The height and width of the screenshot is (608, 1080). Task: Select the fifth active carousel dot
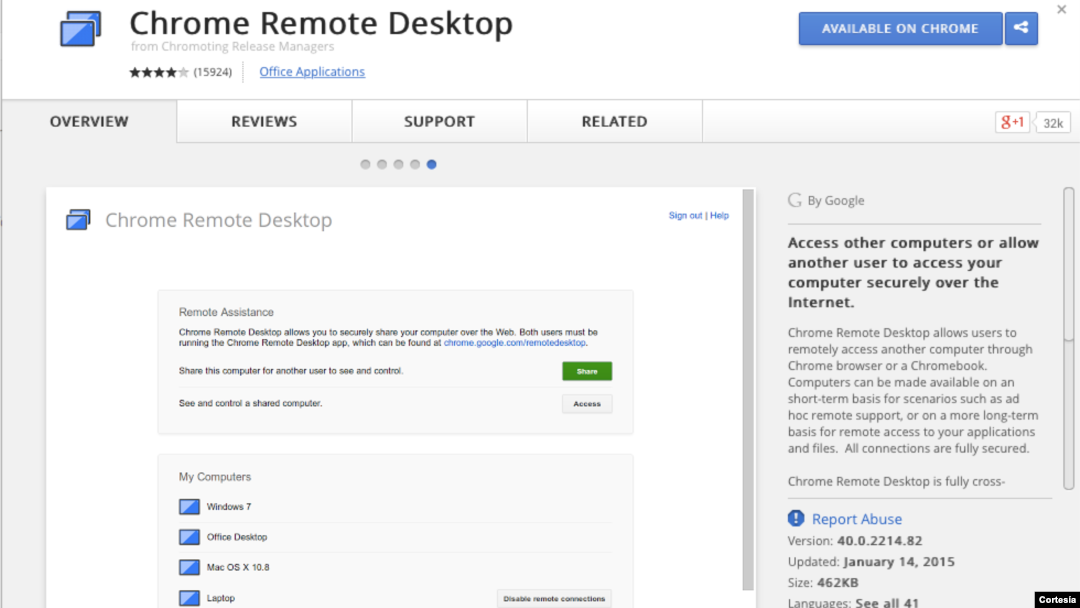431,164
